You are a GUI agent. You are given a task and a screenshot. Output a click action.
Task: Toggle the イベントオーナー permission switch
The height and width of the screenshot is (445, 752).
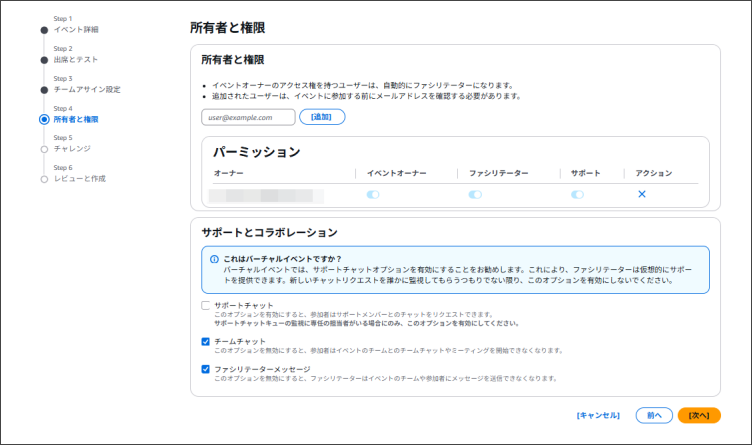[x=373, y=195]
